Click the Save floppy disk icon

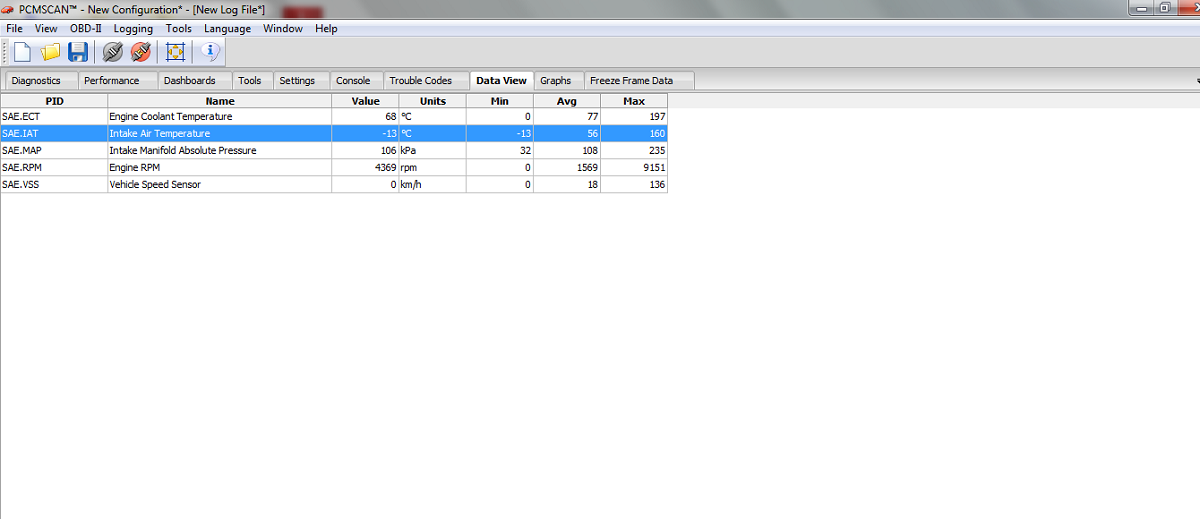pyautogui.click(x=78, y=51)
